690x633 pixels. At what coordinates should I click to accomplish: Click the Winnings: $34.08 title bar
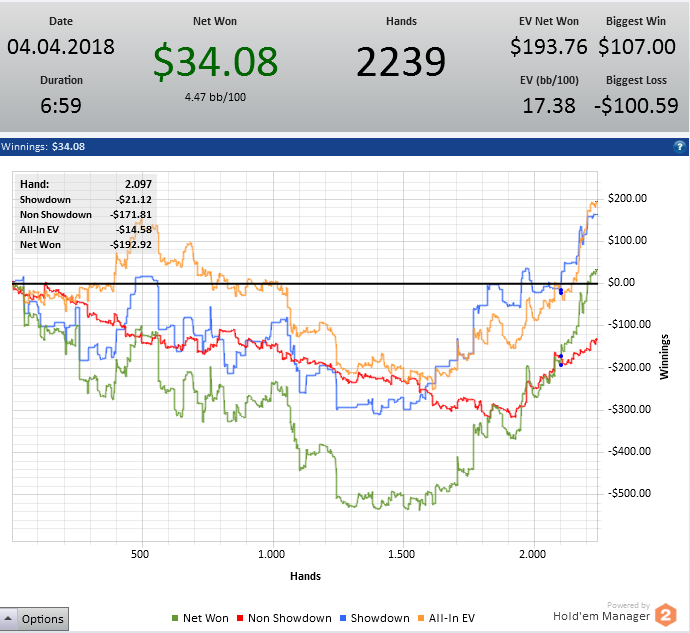344,147
